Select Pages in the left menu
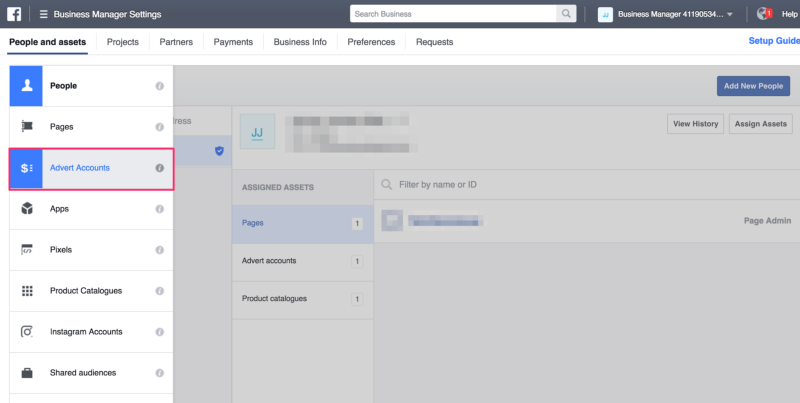800x403 pixels. (91, 127)
